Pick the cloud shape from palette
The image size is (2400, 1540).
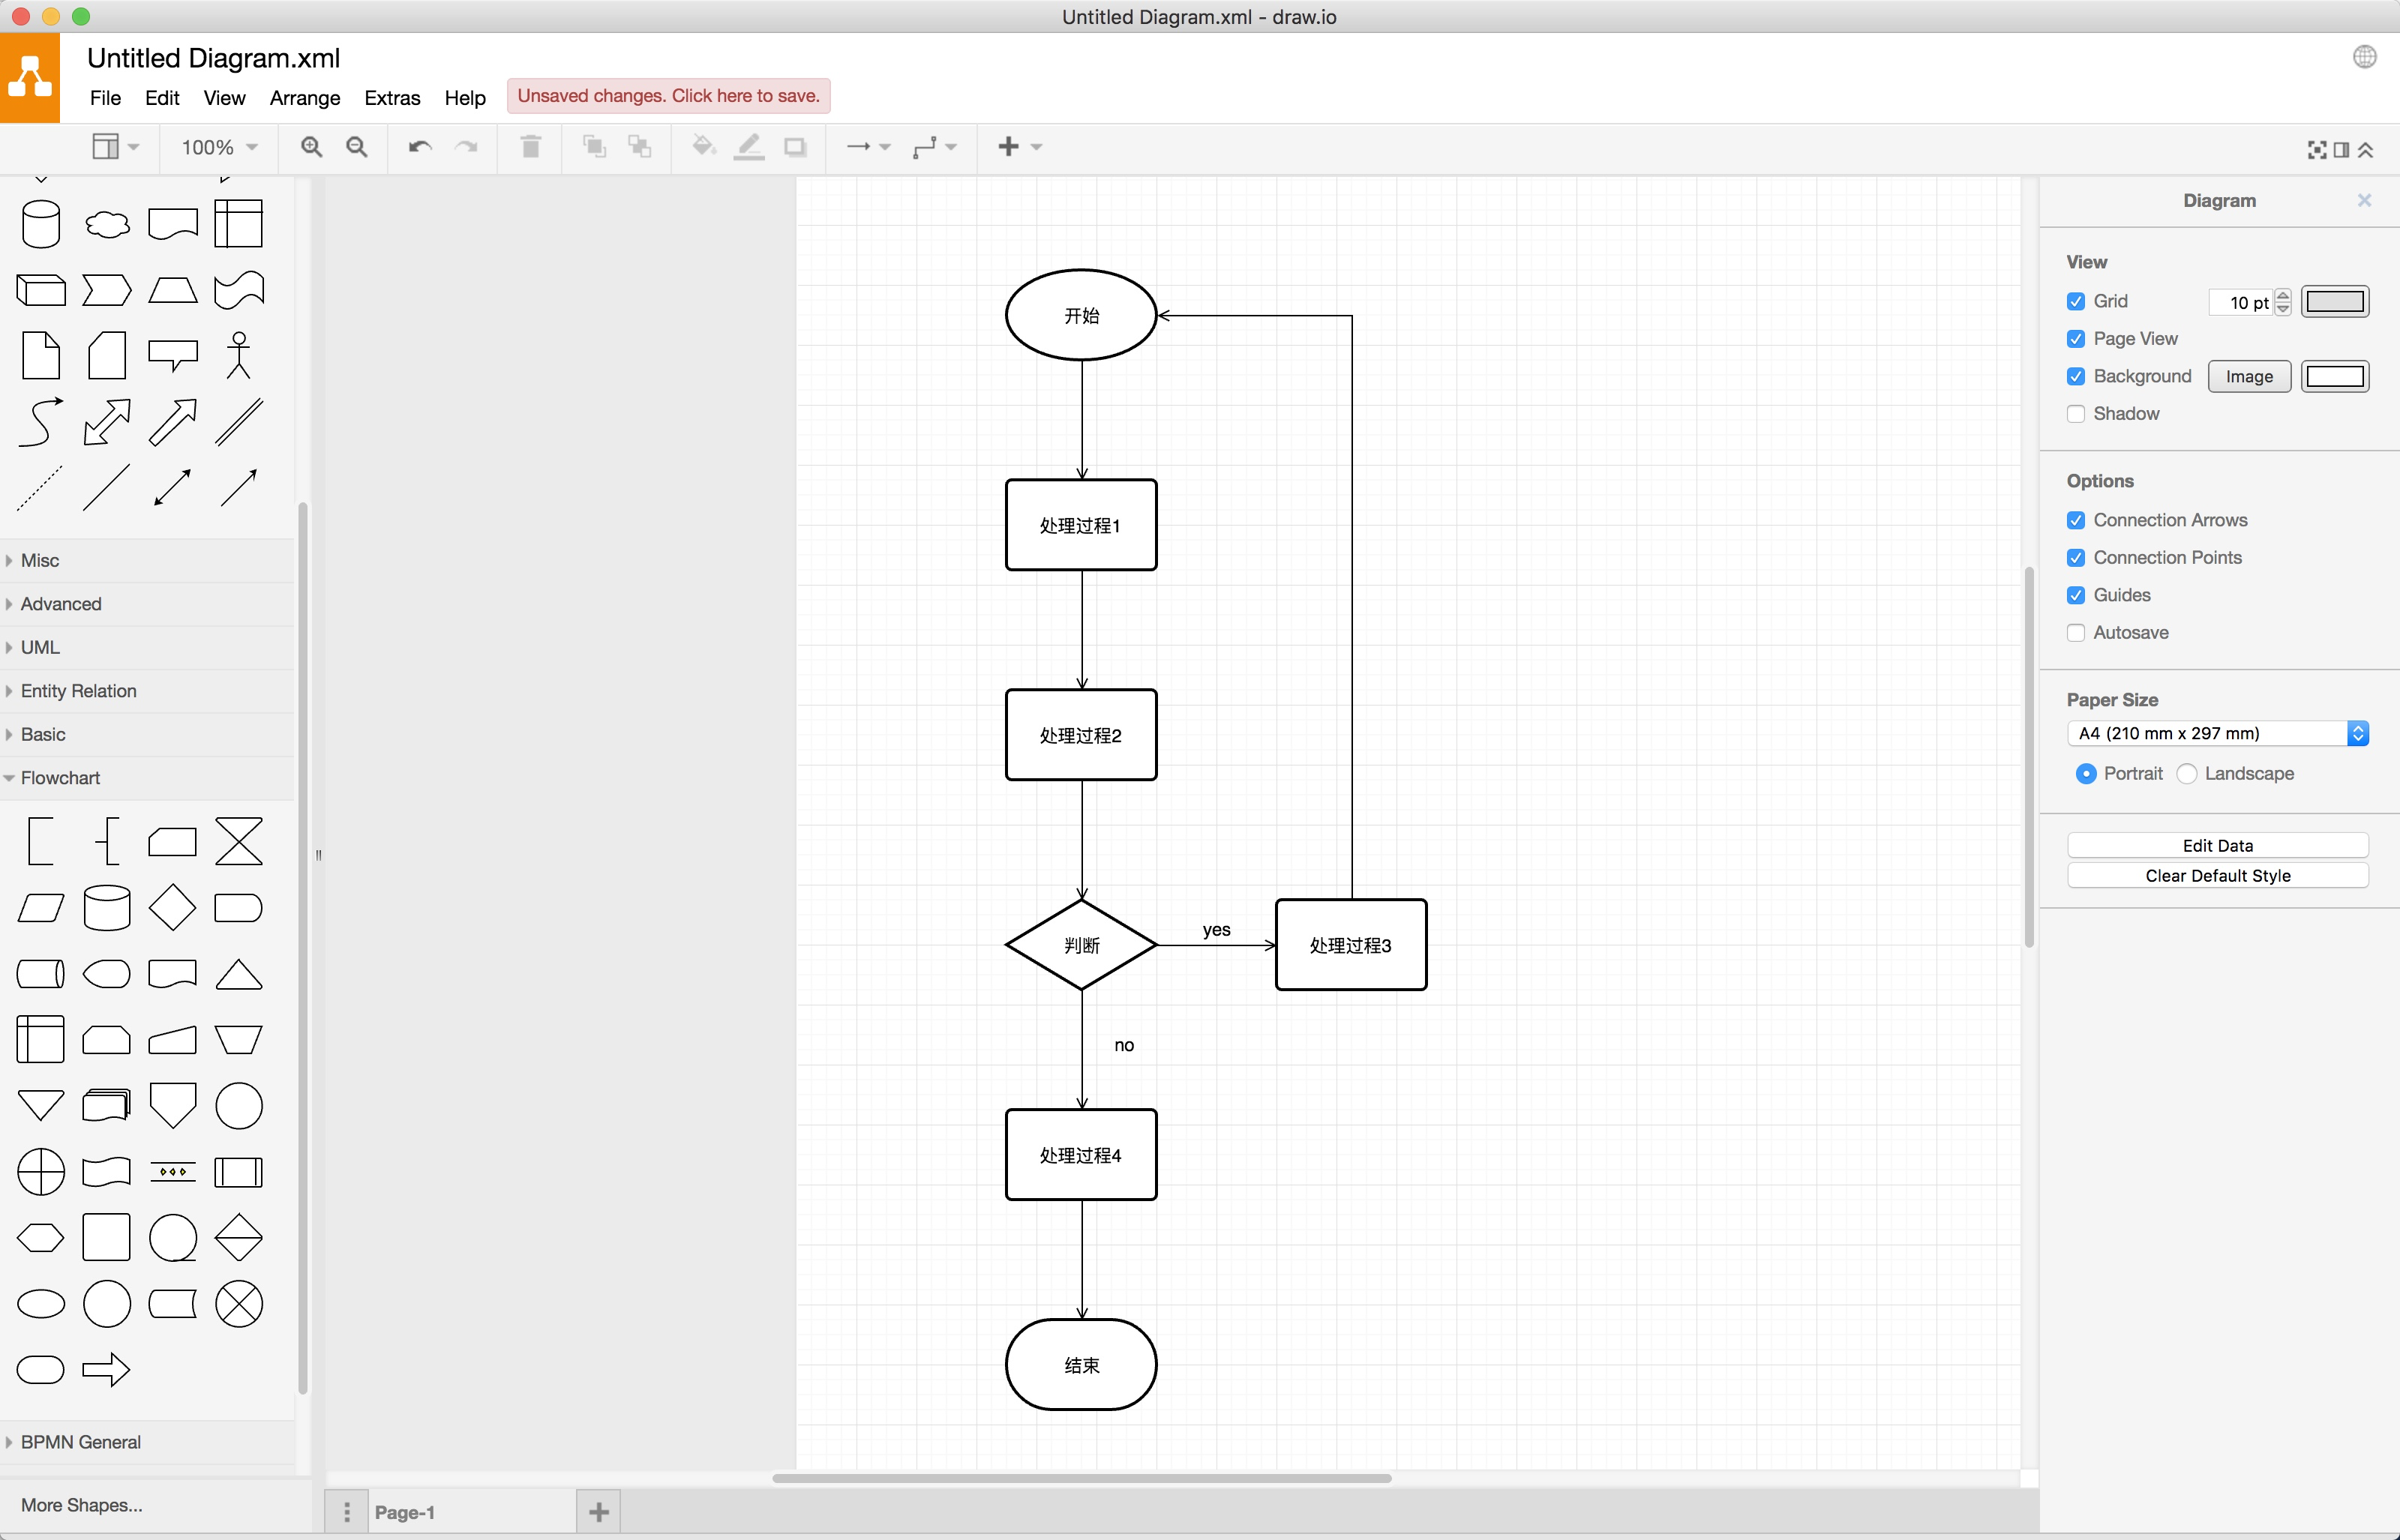[x=107, y=224]
